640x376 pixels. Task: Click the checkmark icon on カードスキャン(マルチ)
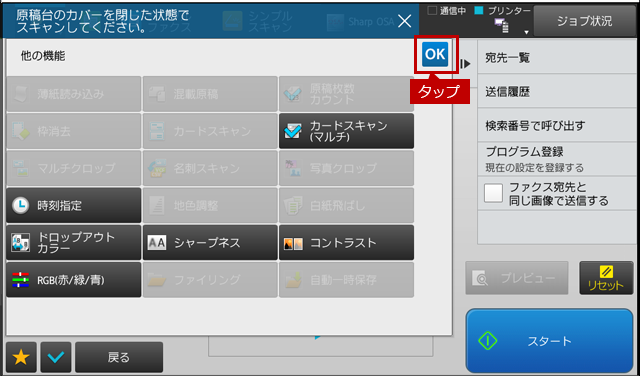(x=293, y=131)
